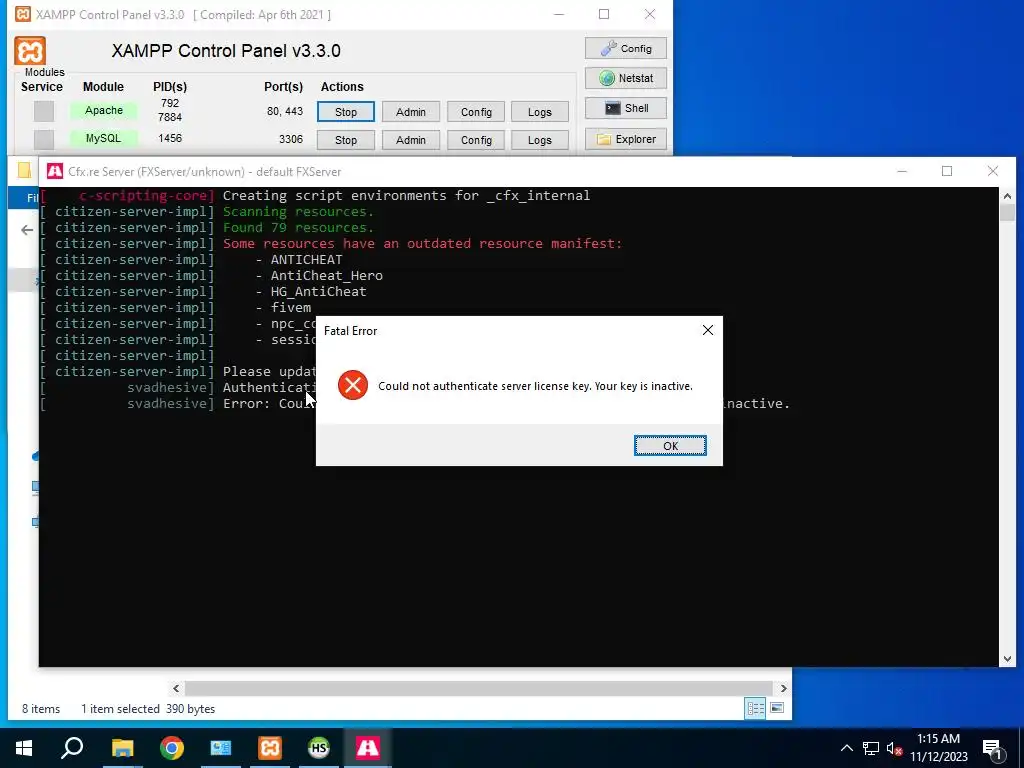Maximize the Cfx.re Server window
Screen dimensions: 1024x768
click(947, 171)
